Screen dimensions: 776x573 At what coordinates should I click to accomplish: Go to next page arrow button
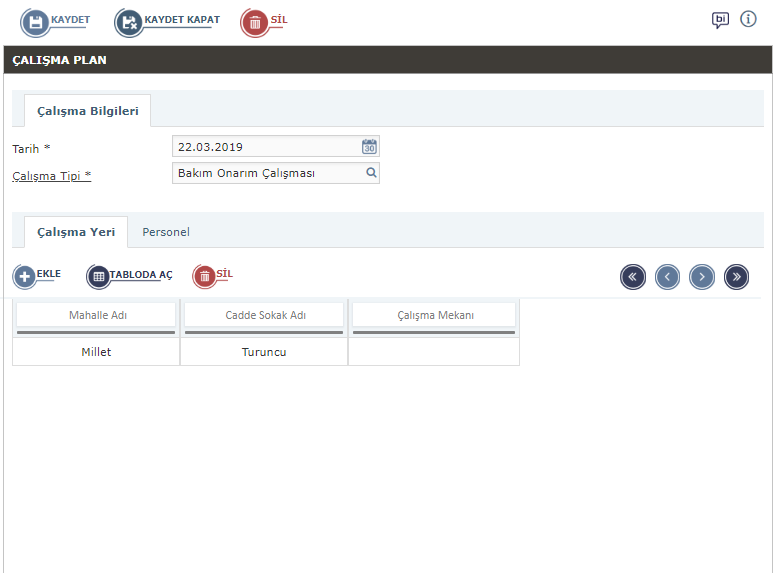702,277
